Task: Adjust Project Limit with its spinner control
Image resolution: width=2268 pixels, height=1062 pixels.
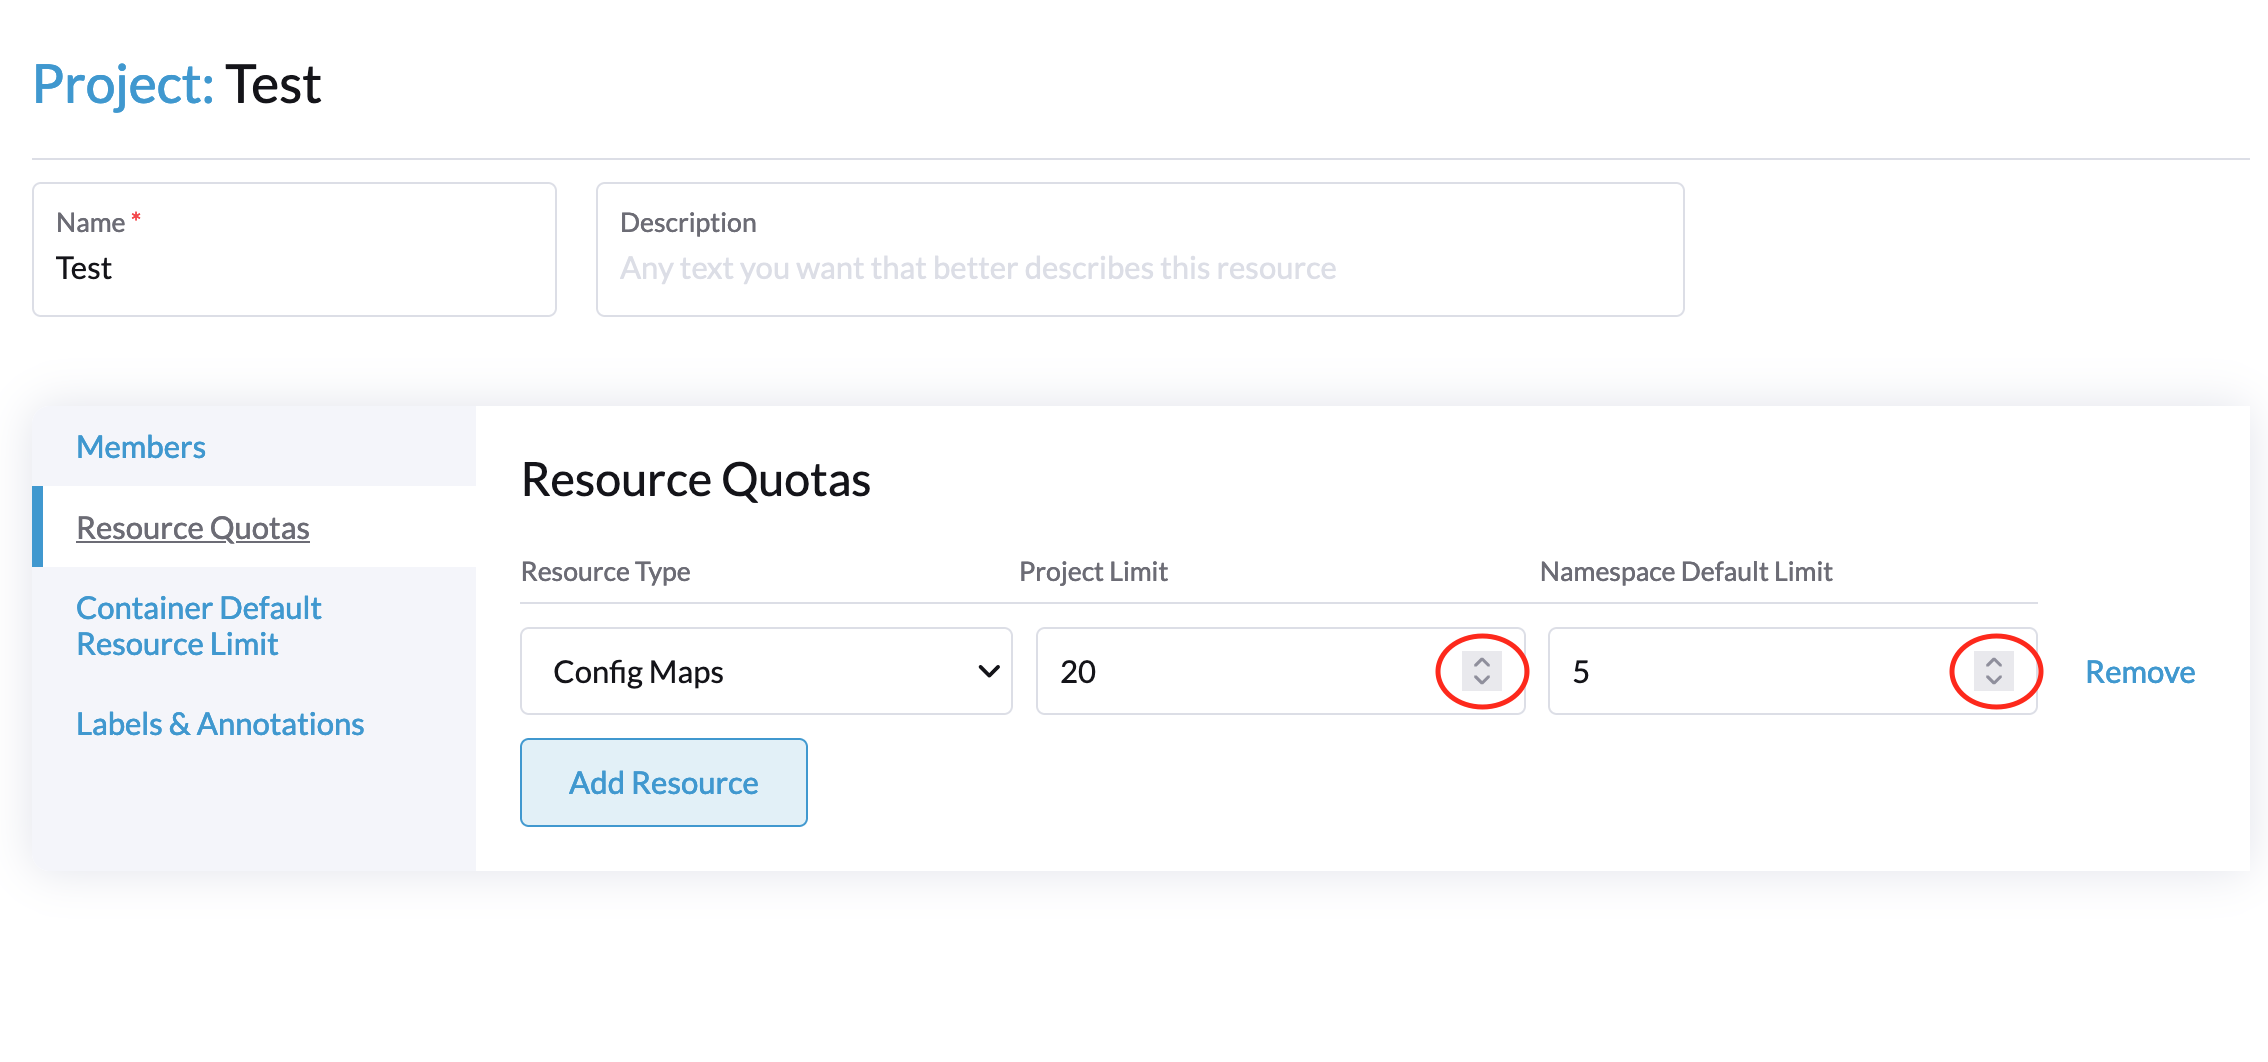Action: coord(1480,671)
